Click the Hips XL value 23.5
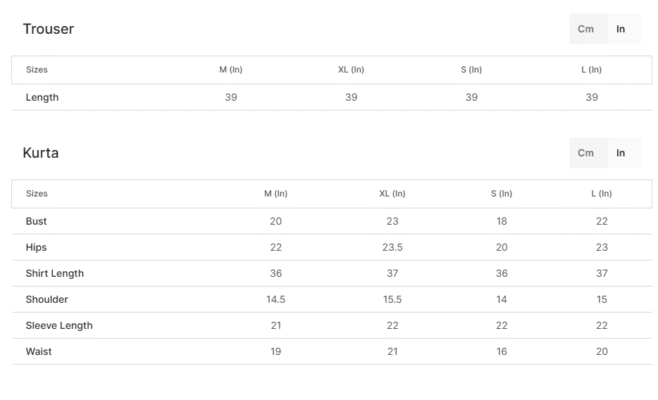Viewport: 658px width, 400px height. click(392, 247)
